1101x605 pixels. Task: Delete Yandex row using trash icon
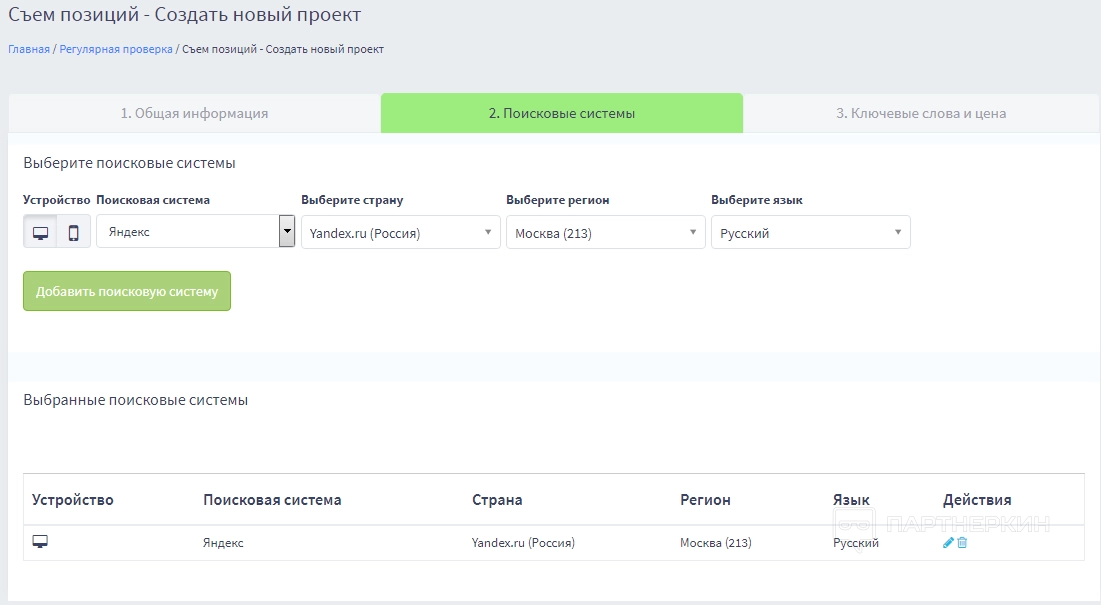point(962,543)
